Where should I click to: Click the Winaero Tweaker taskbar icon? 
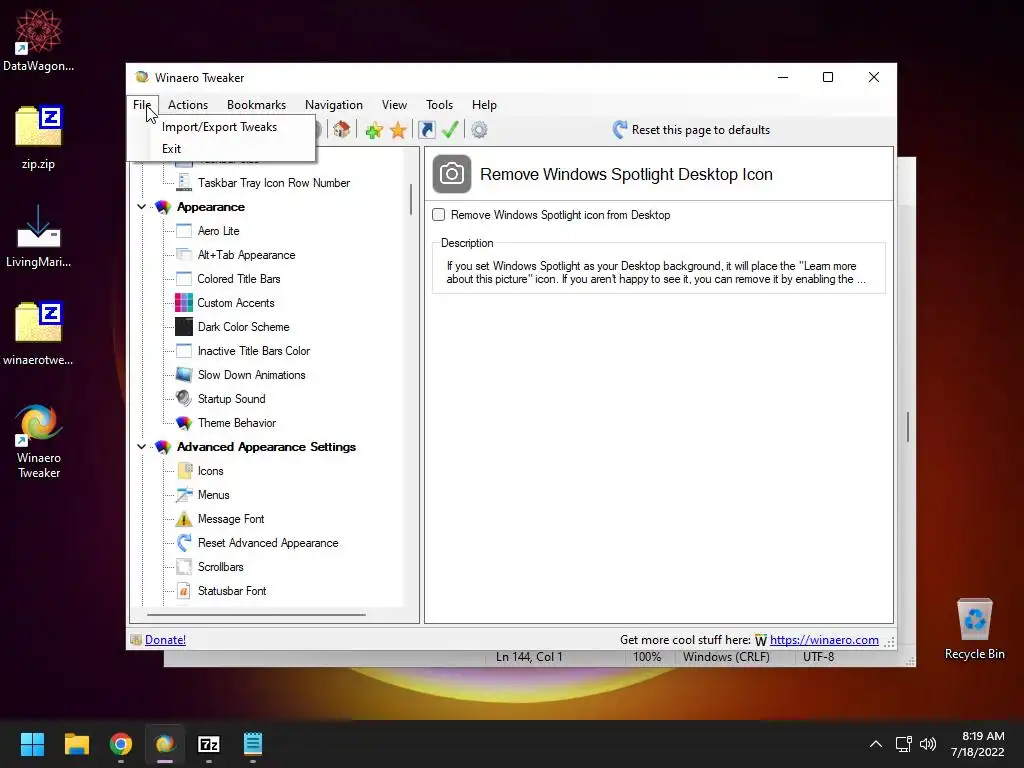(x=165, y=744)
